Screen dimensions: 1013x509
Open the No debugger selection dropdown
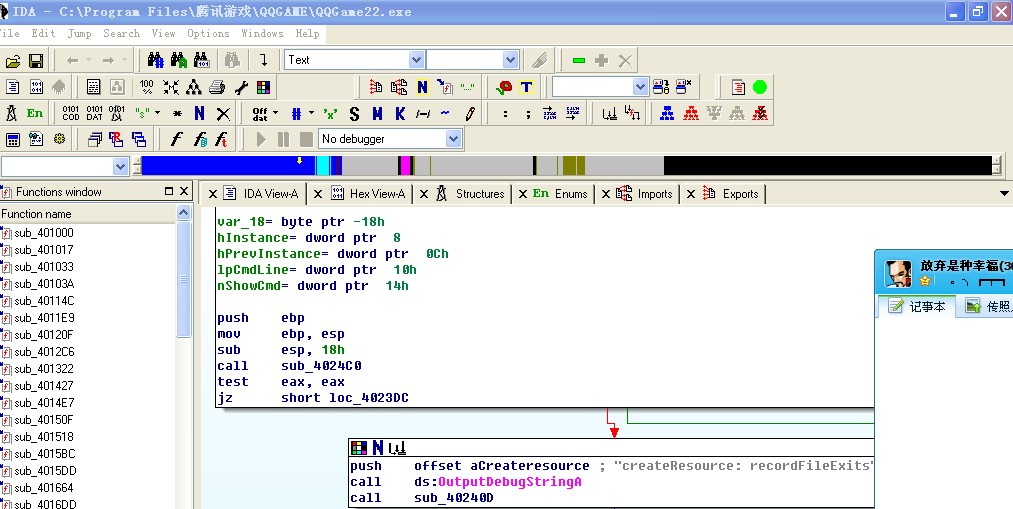point(454,138)
